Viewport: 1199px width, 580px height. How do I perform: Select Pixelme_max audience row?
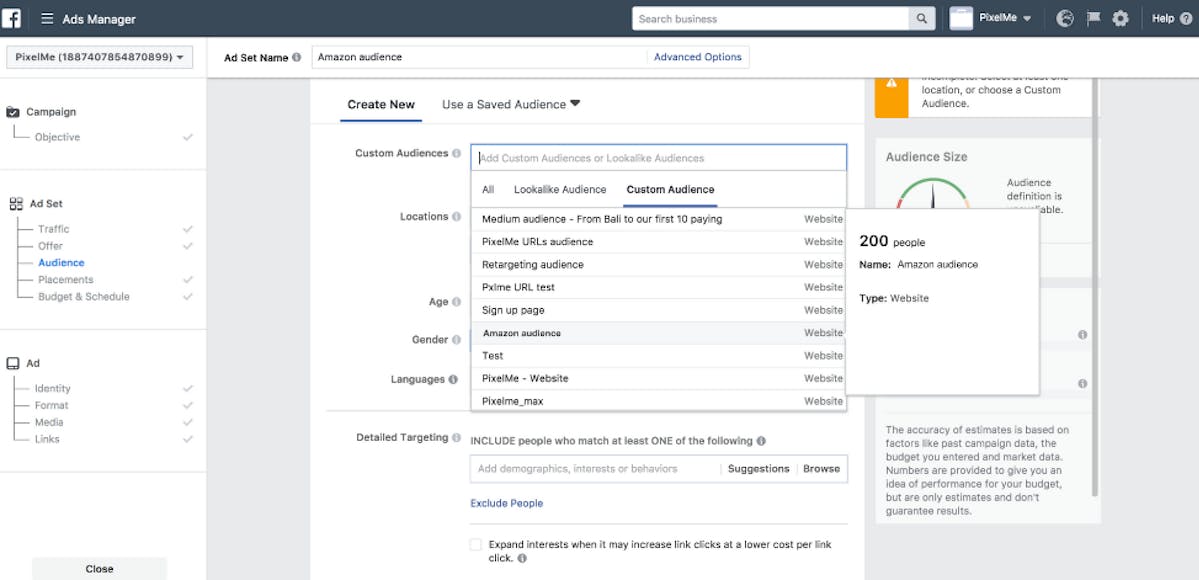pyautogui.click(x=658, y=401)
